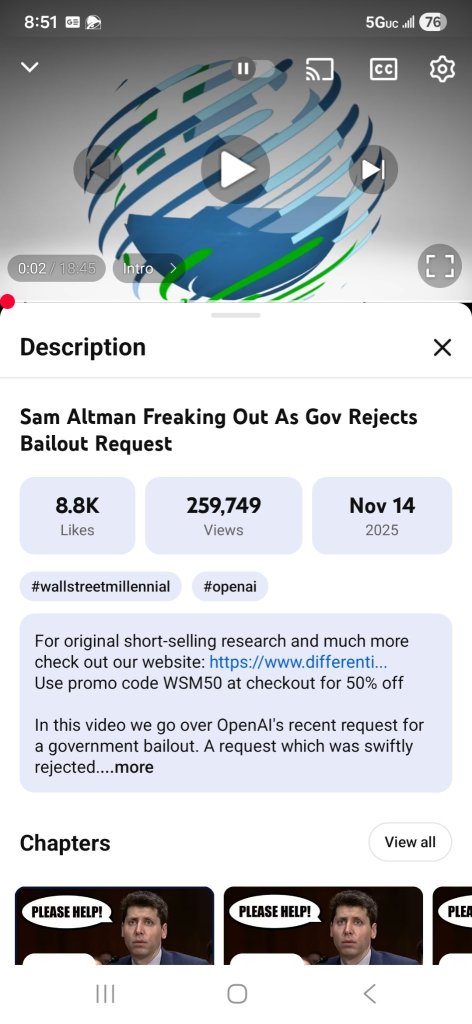Select the #openai hashtag
The width and height of the screenshot is (472, 1024).
[x=230, y=586]
